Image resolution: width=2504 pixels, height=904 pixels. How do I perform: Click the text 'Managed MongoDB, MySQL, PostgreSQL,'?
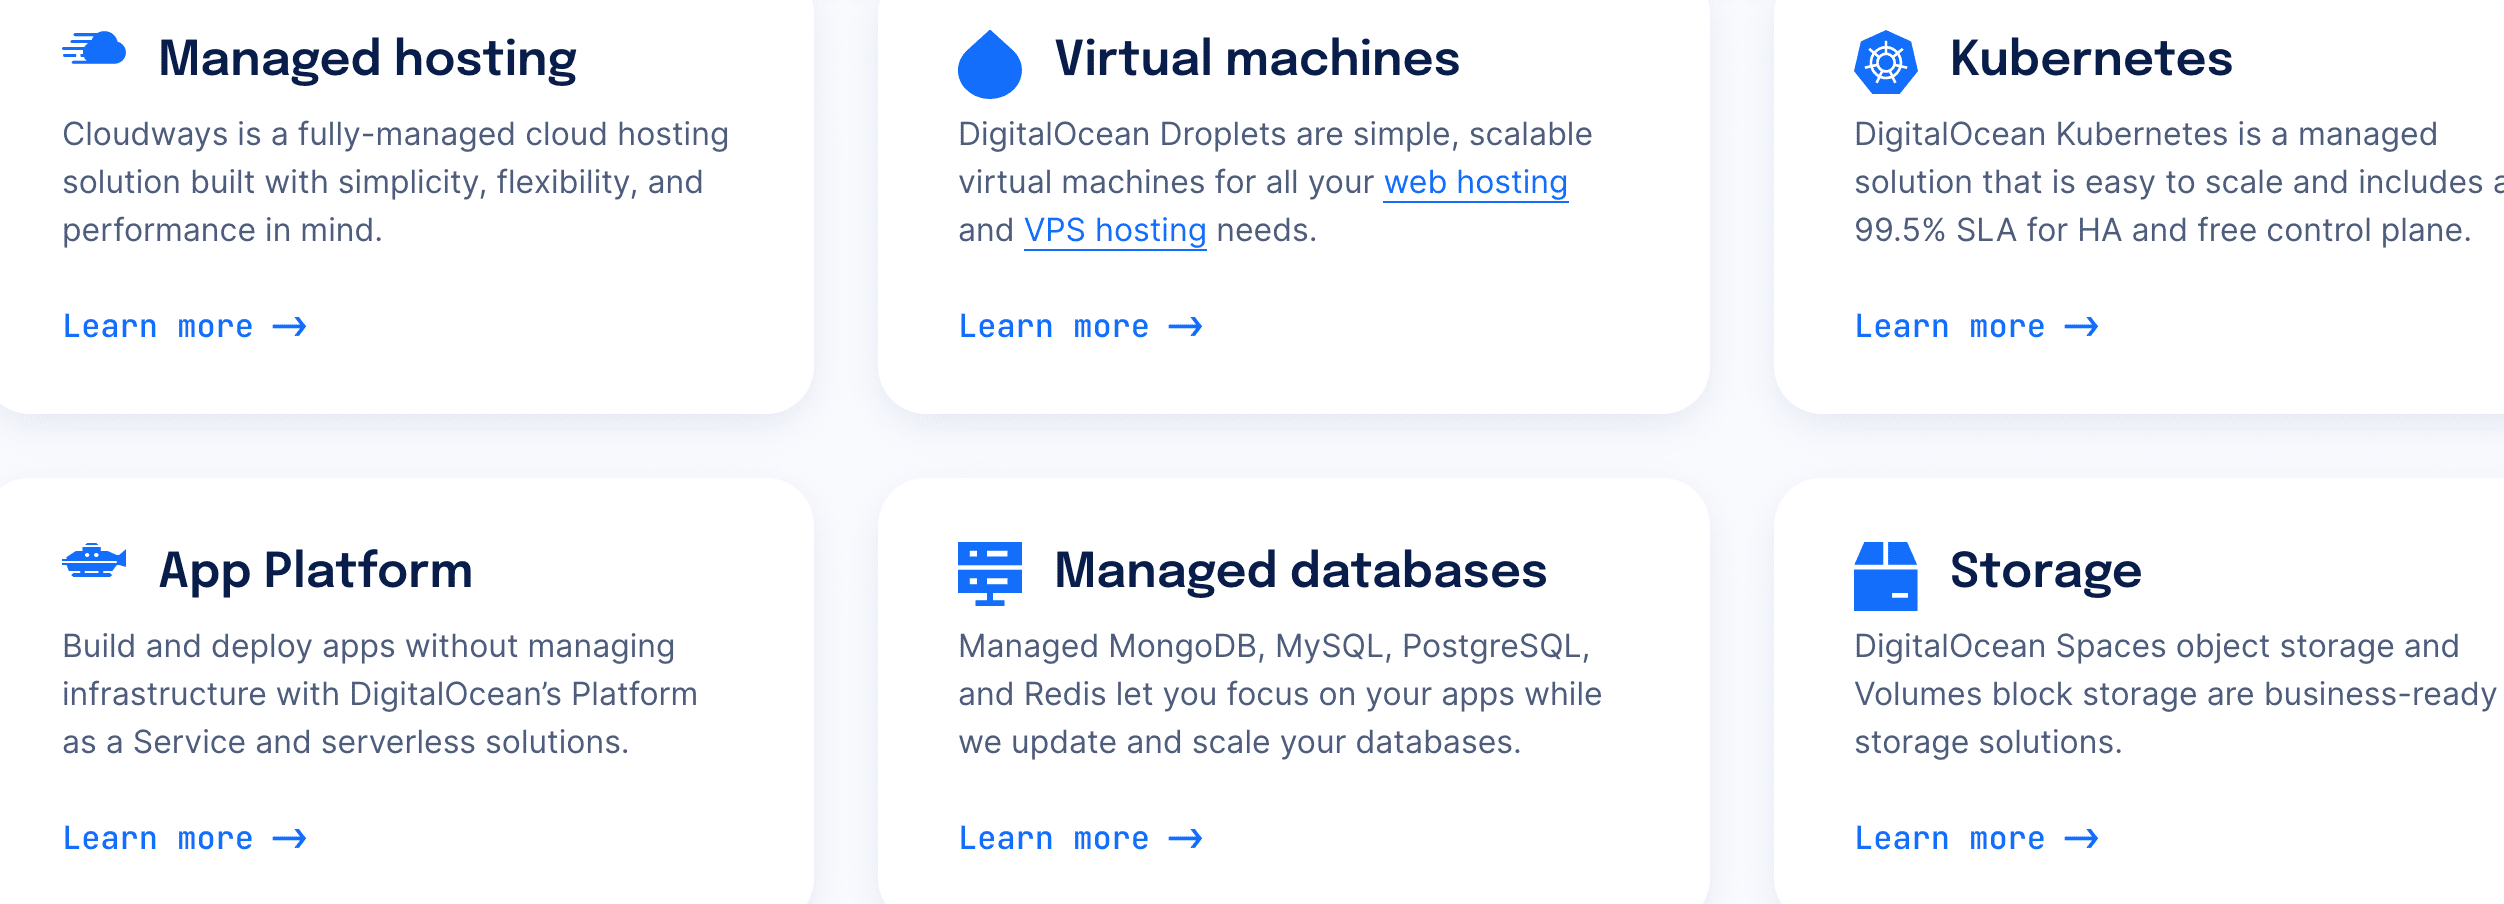(x=1274, y=646)
